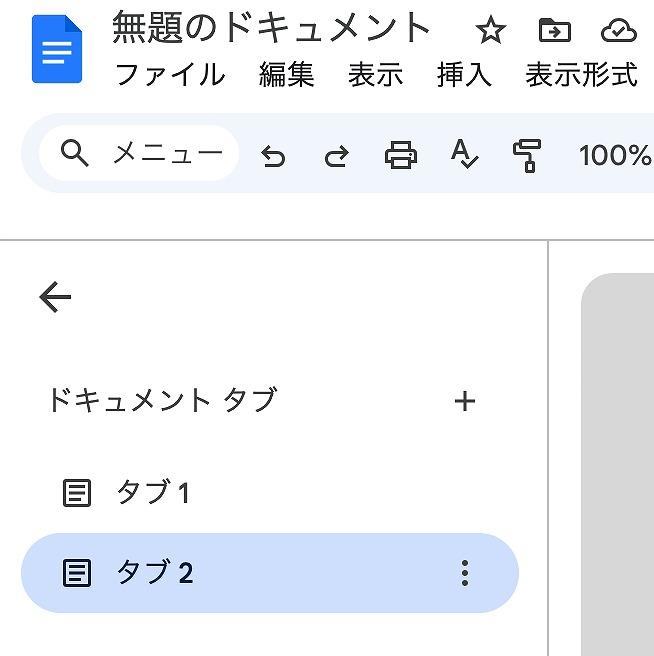The height and width of the screenshot is (656, 654).
Task: Open the 表示 menu
Action: [x=376, y=75]
